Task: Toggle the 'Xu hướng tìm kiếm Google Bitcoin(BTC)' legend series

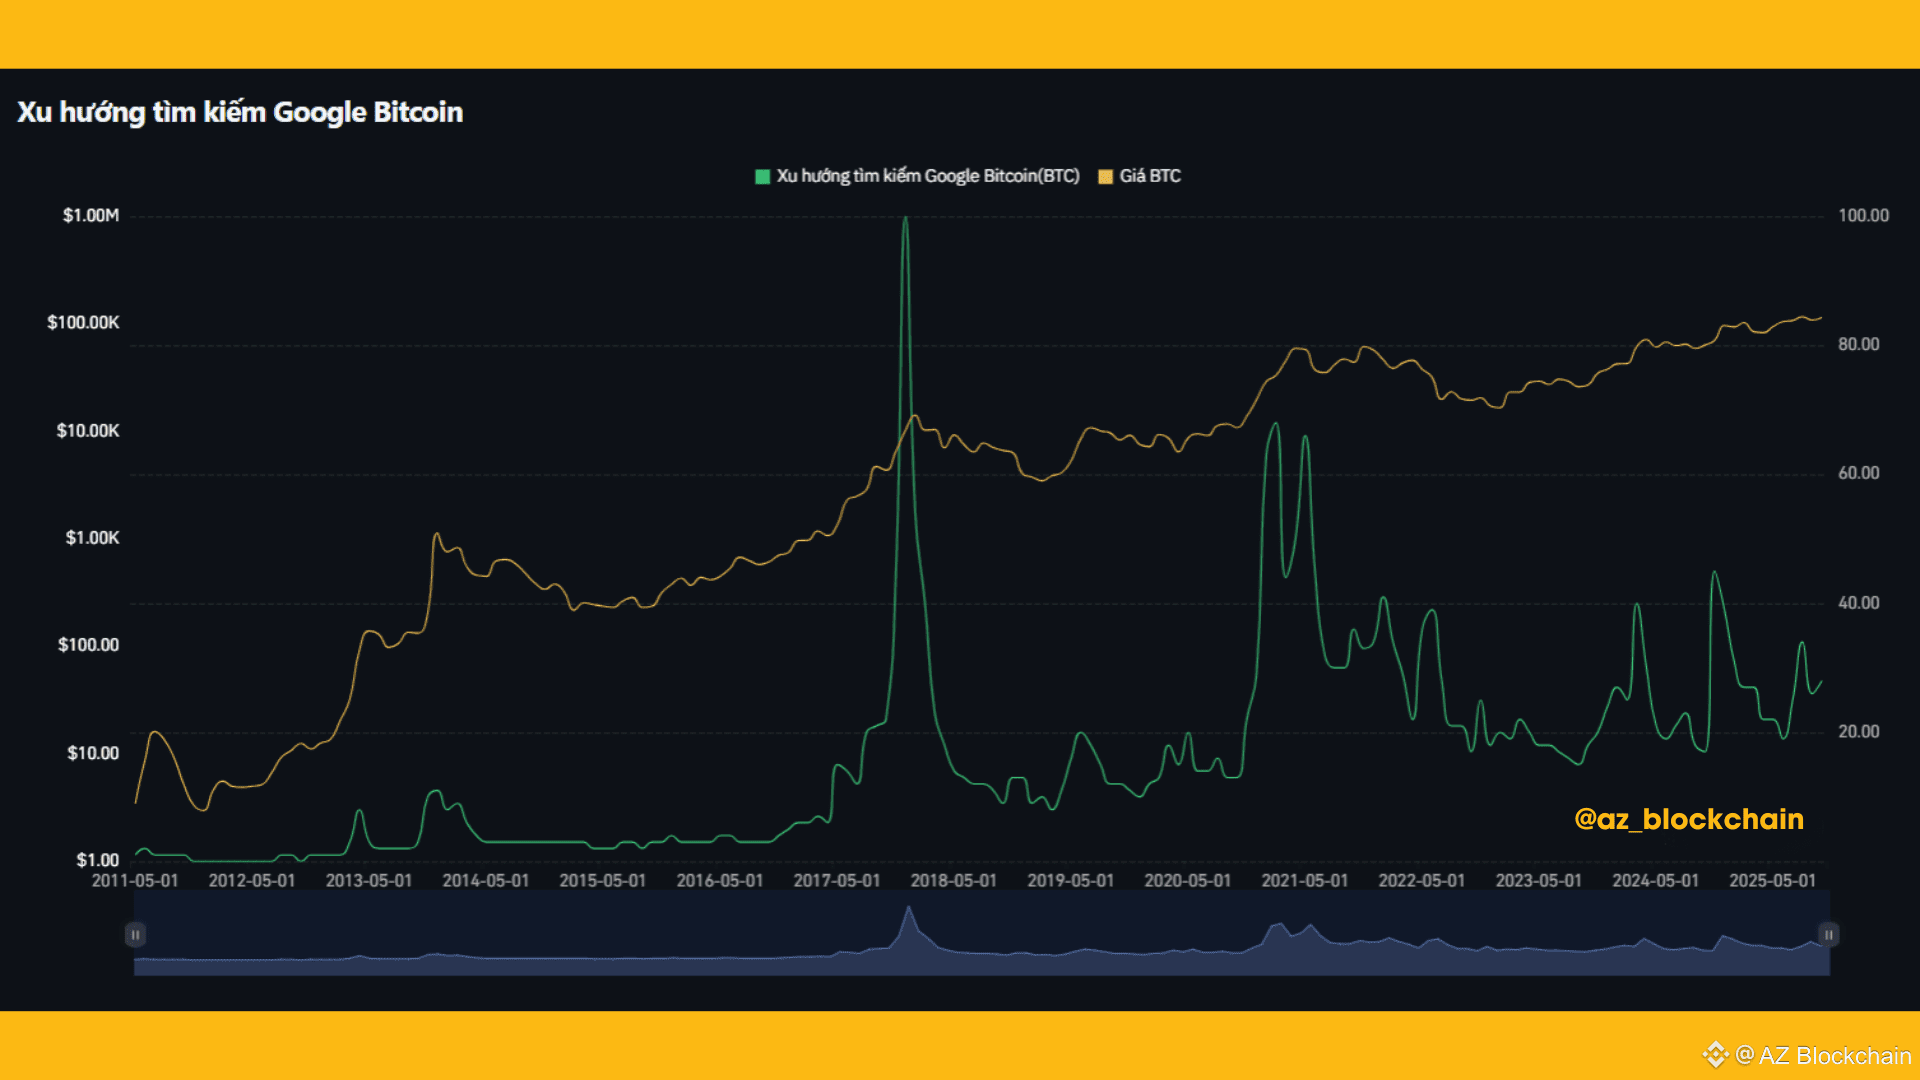Action: coord(927,176)
